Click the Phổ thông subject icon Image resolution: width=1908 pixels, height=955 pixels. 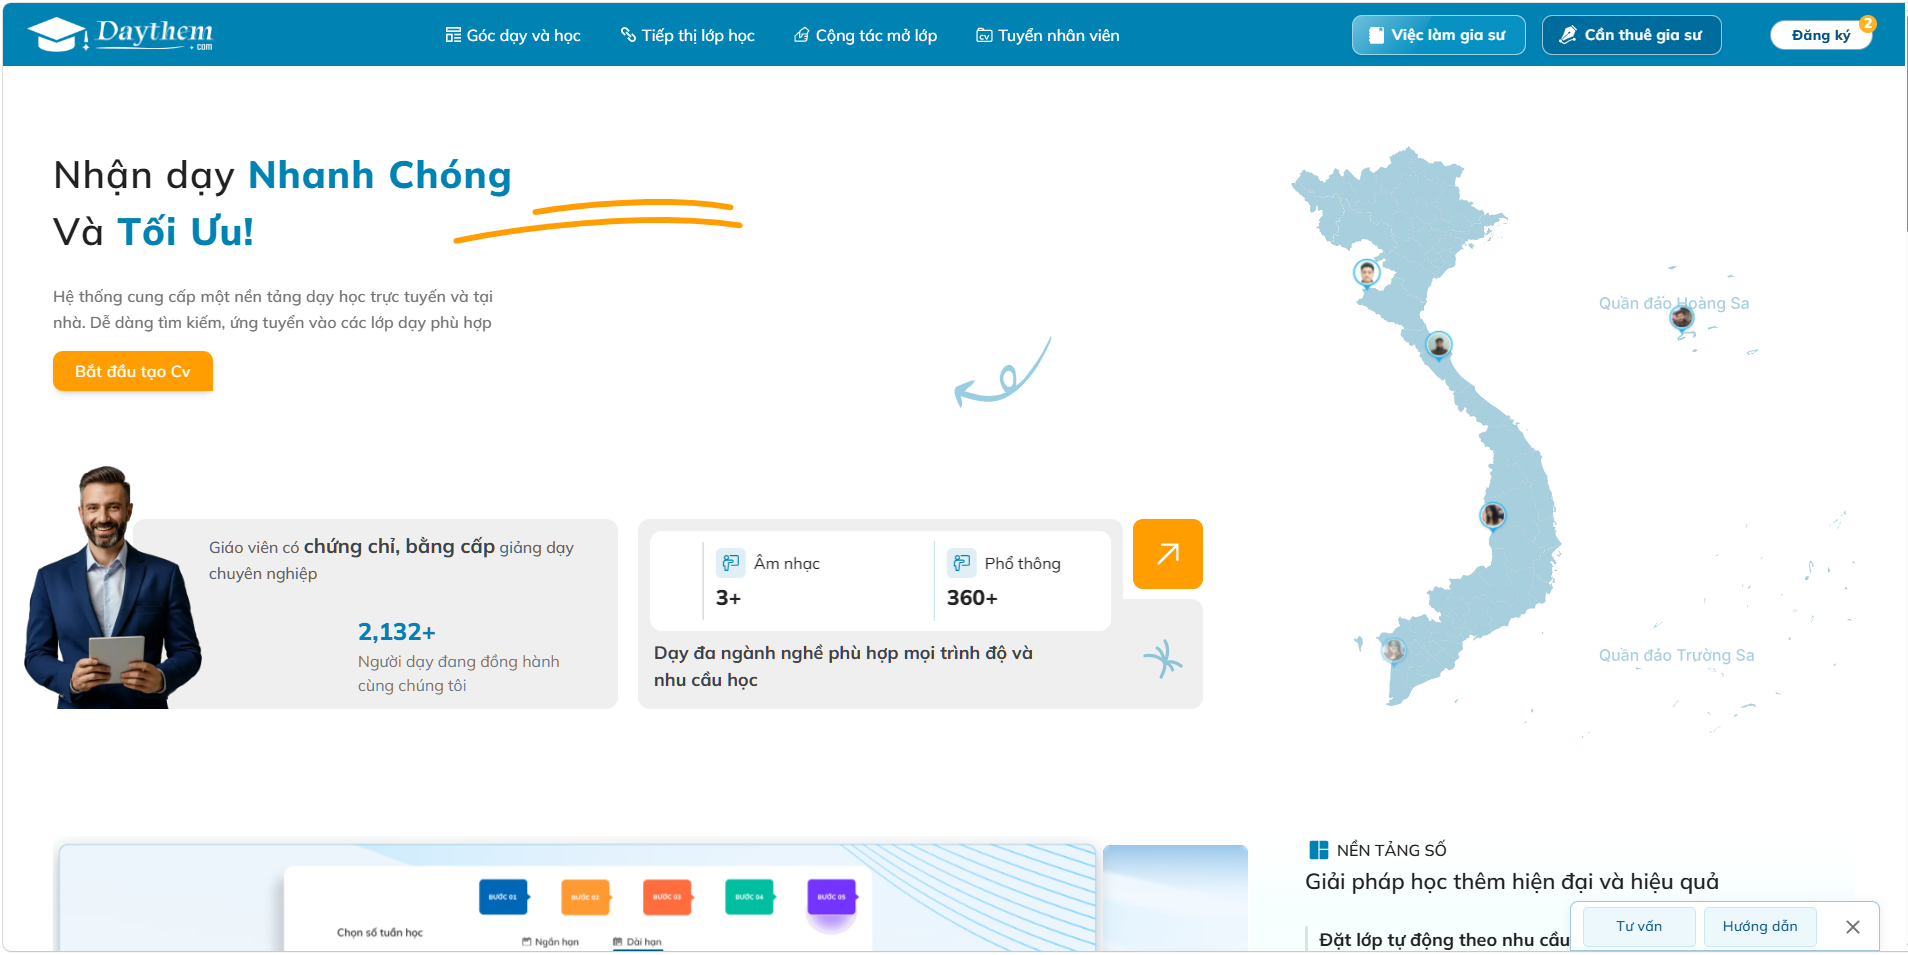(x=962, y=563)
